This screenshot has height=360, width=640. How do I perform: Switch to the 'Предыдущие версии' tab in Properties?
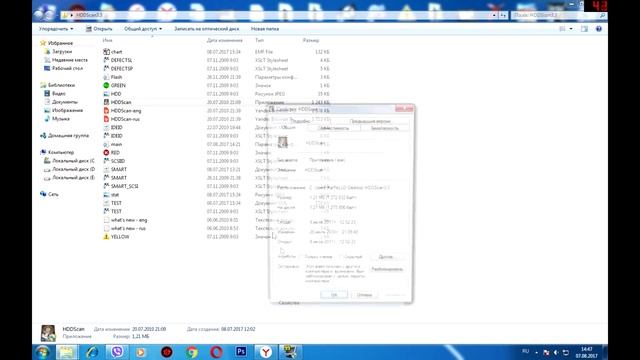coord(370,121)
